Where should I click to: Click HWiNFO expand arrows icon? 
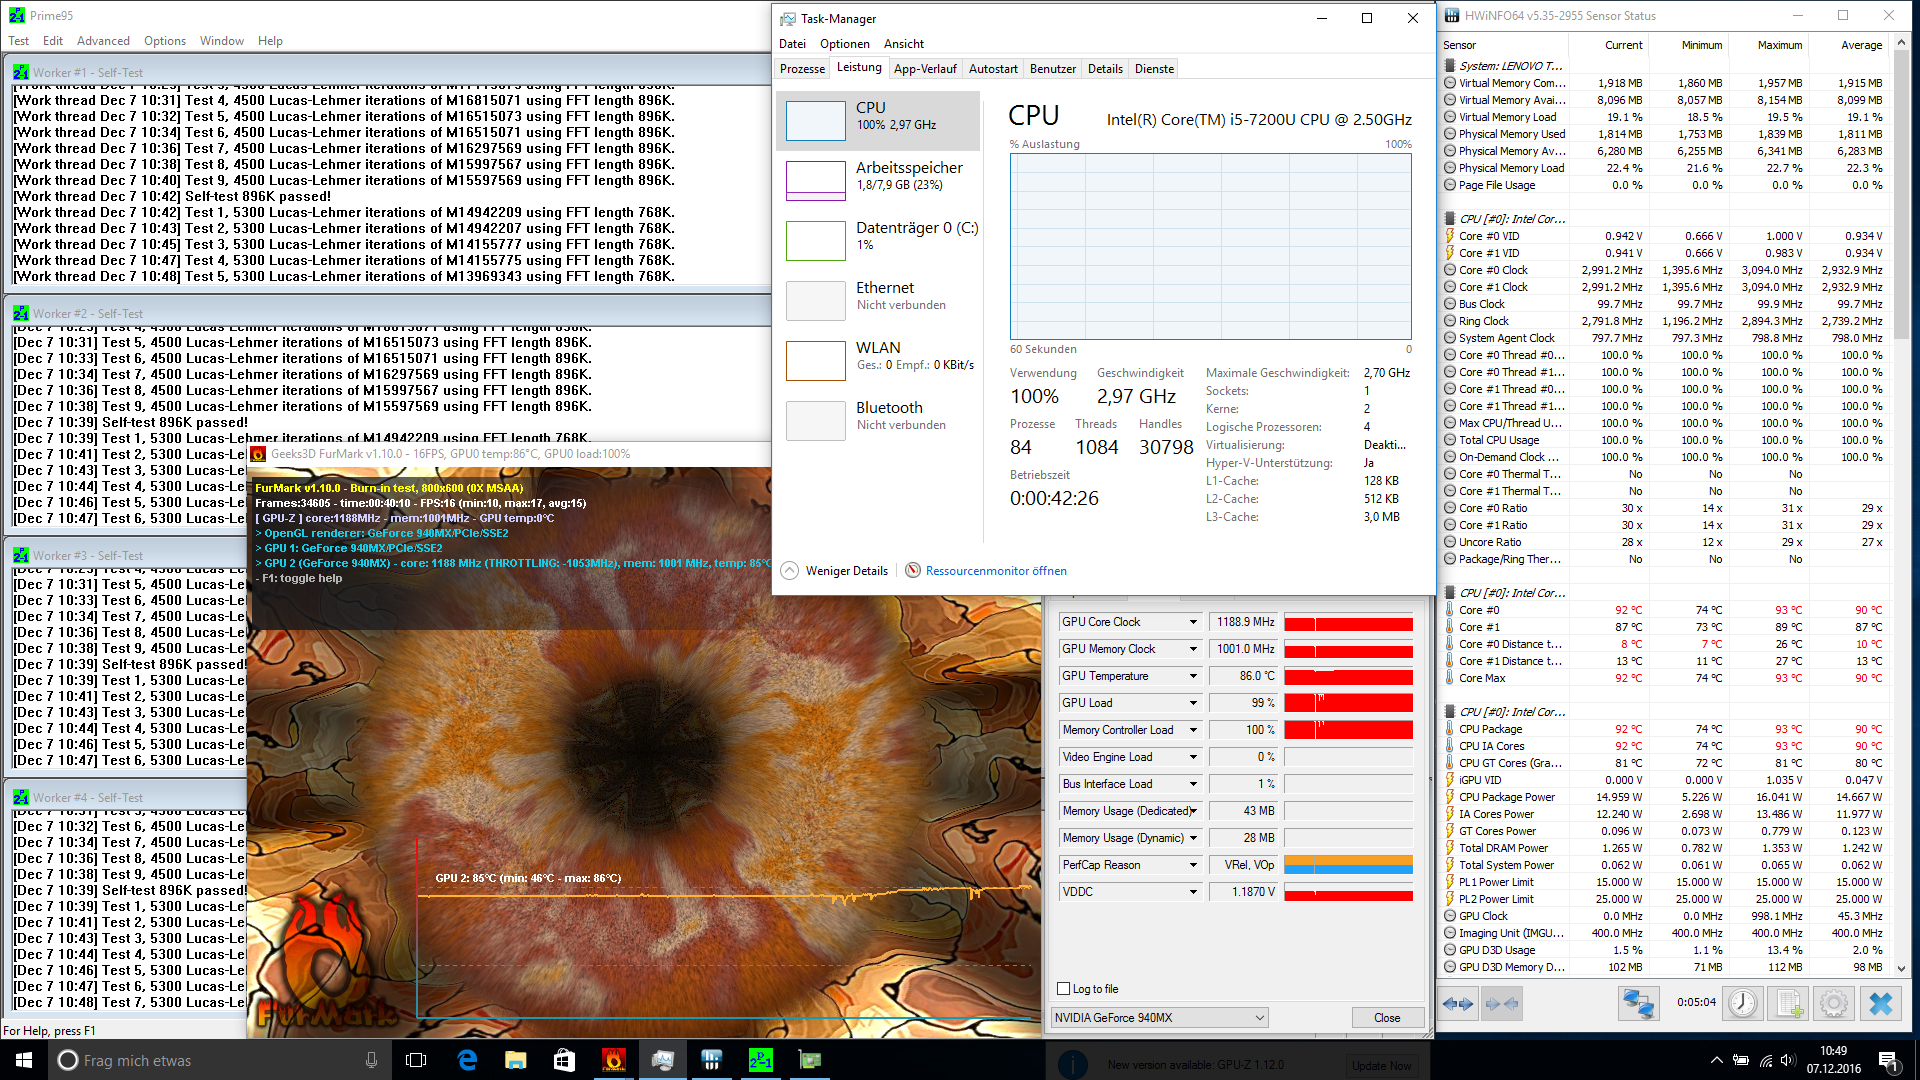(1459, 1003)
